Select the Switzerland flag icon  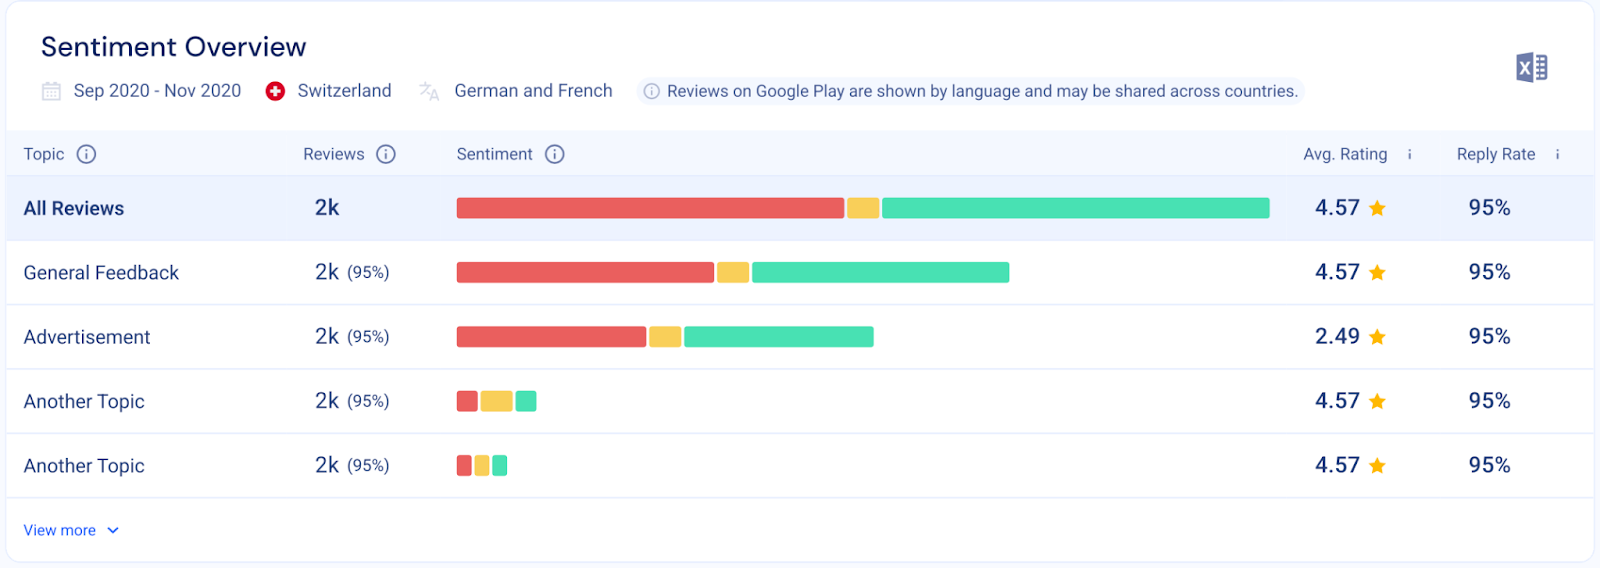point(275,91)
